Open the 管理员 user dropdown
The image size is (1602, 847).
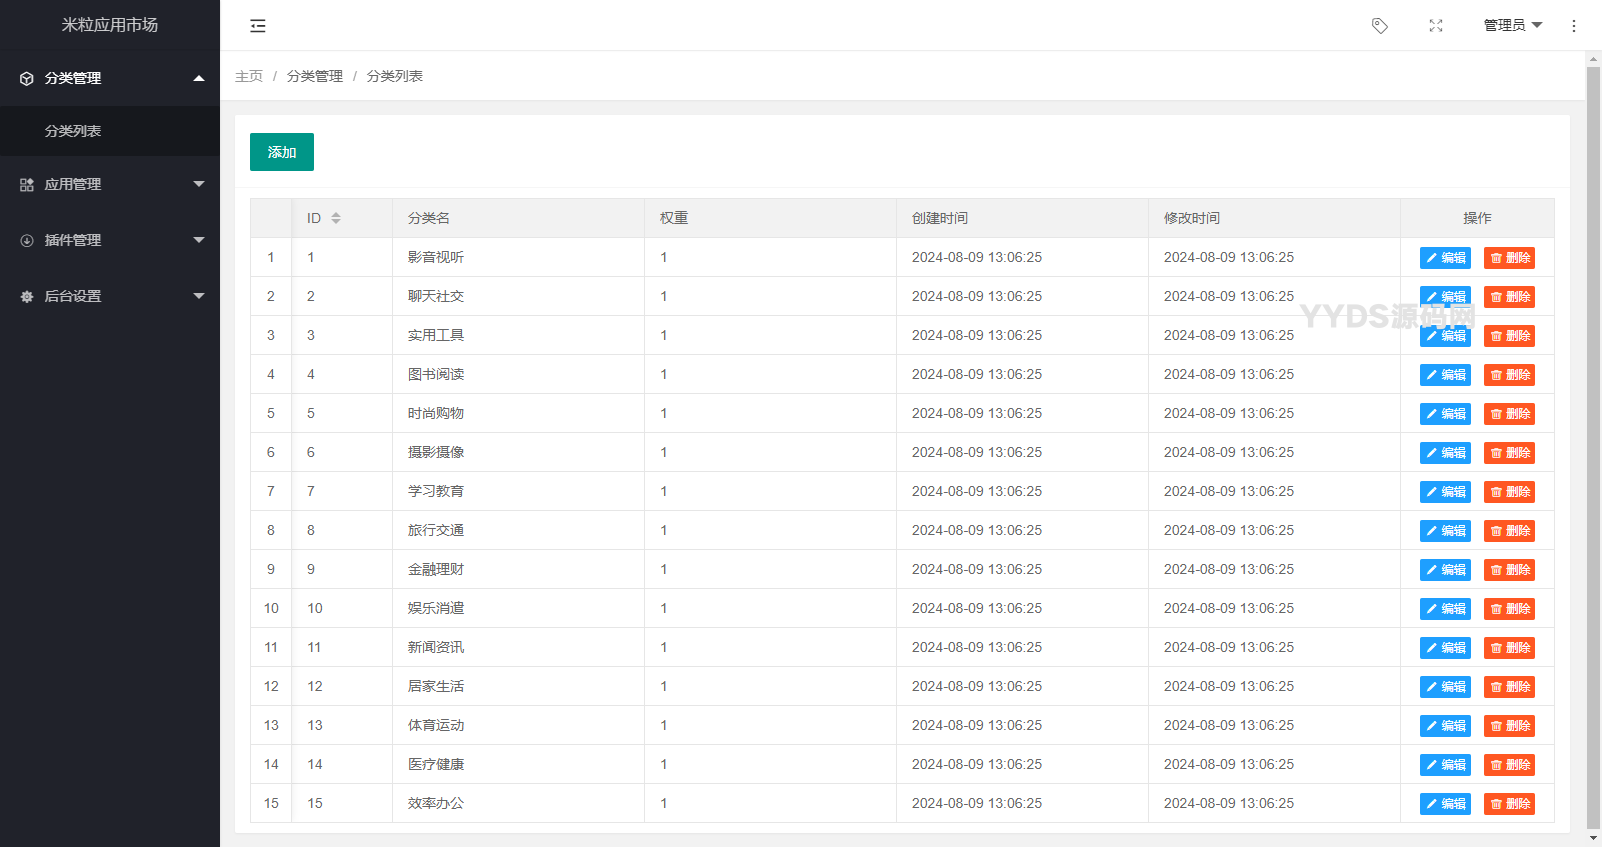pos(1512,26)
